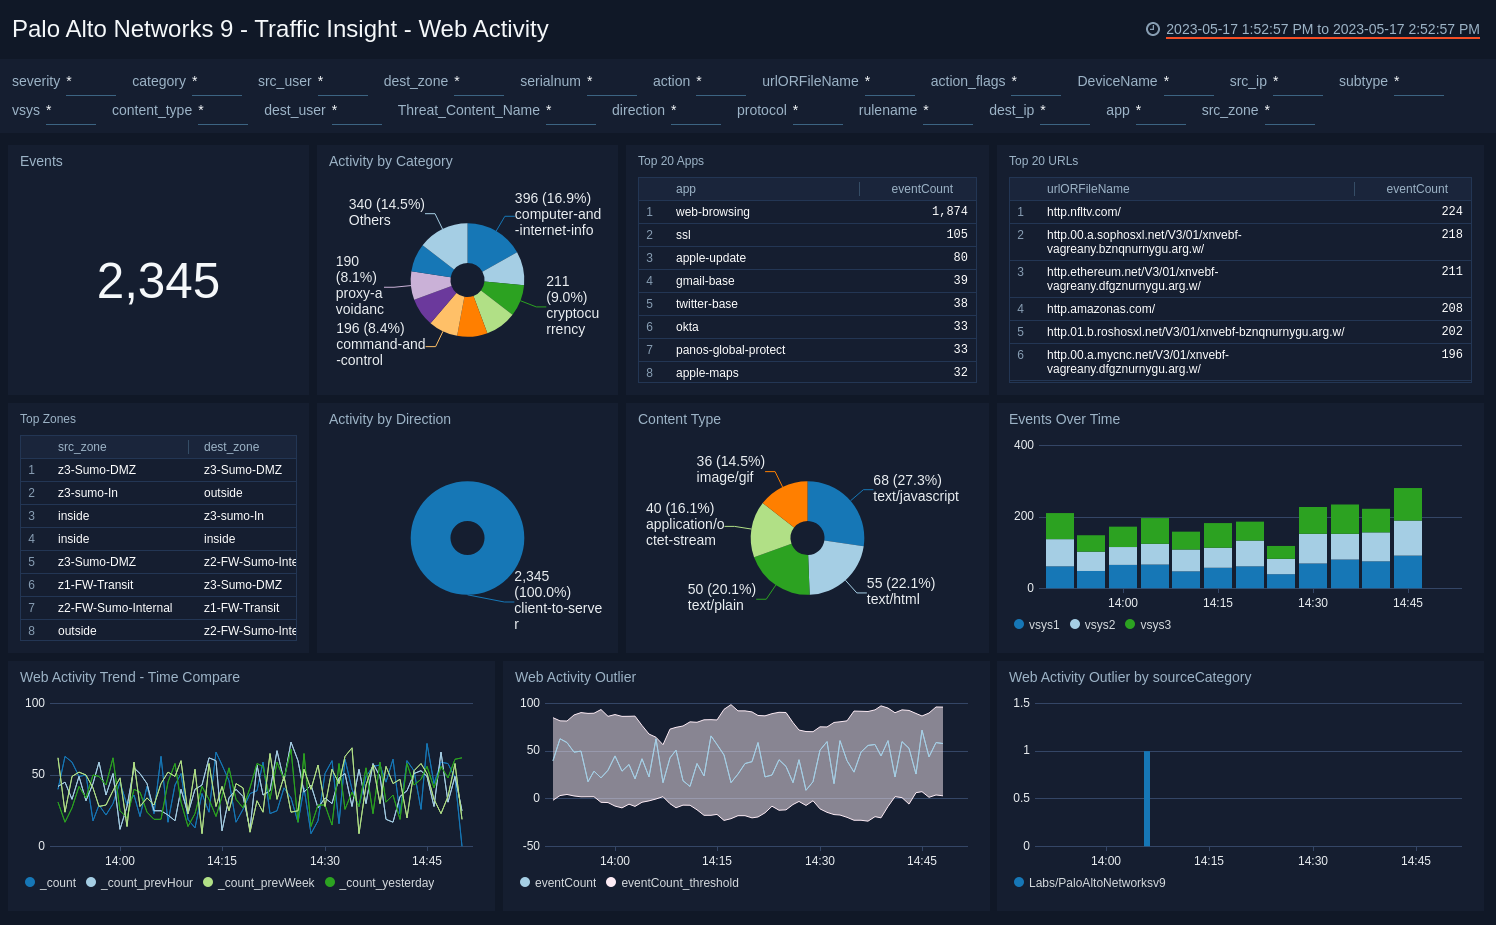
Task: Open the category filter dropdown
Action: click(217, 85)
